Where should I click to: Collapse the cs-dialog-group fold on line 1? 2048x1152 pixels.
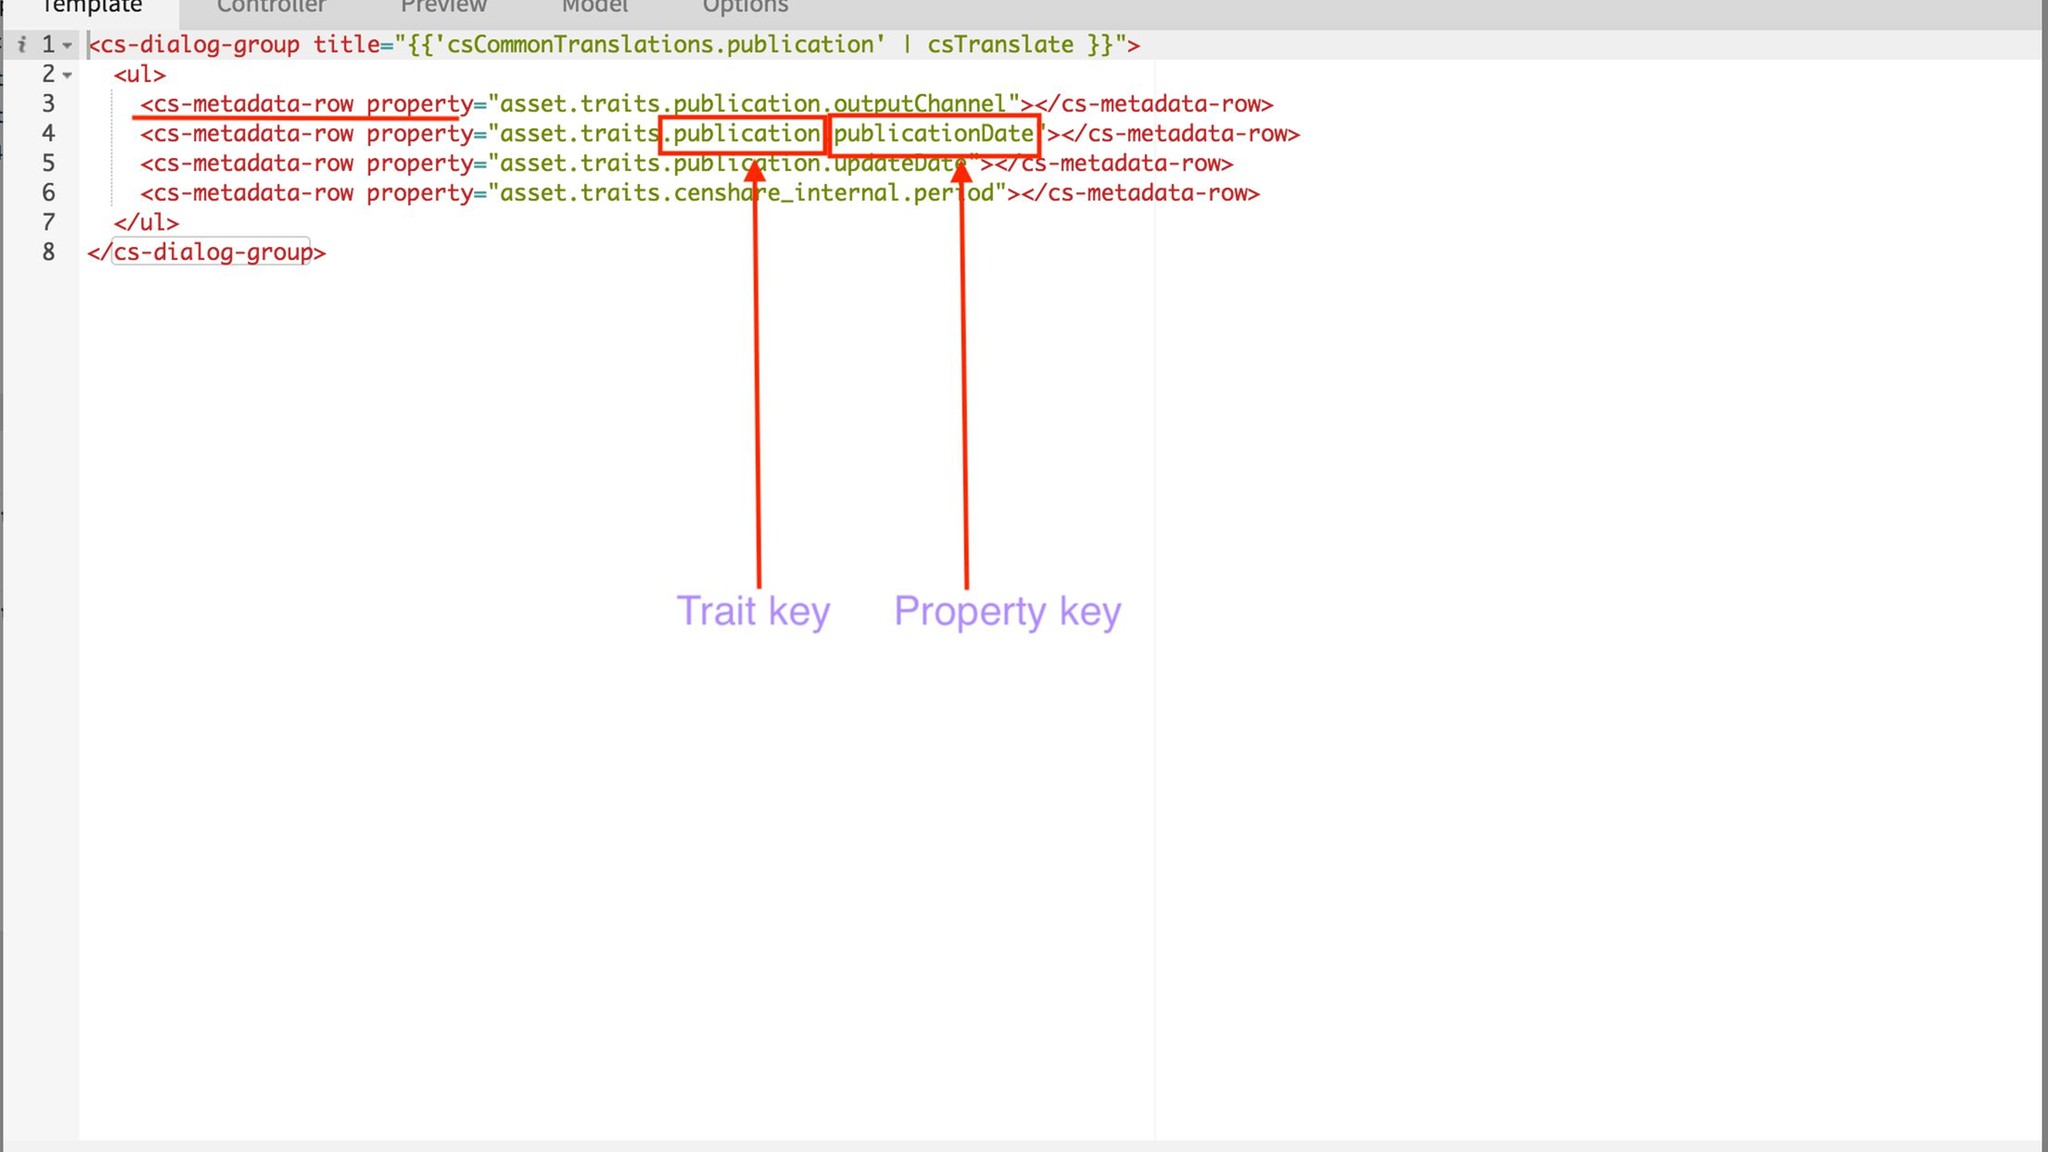click(x=67, y=45)
